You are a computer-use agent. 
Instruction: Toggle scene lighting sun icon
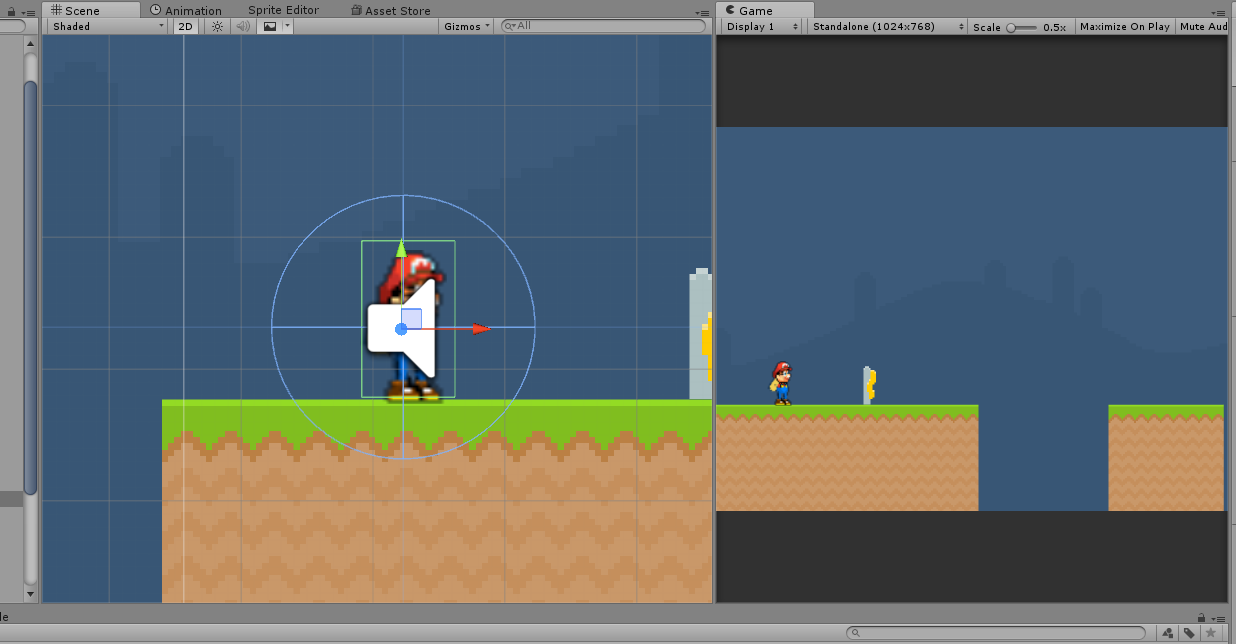pos(218,26)
